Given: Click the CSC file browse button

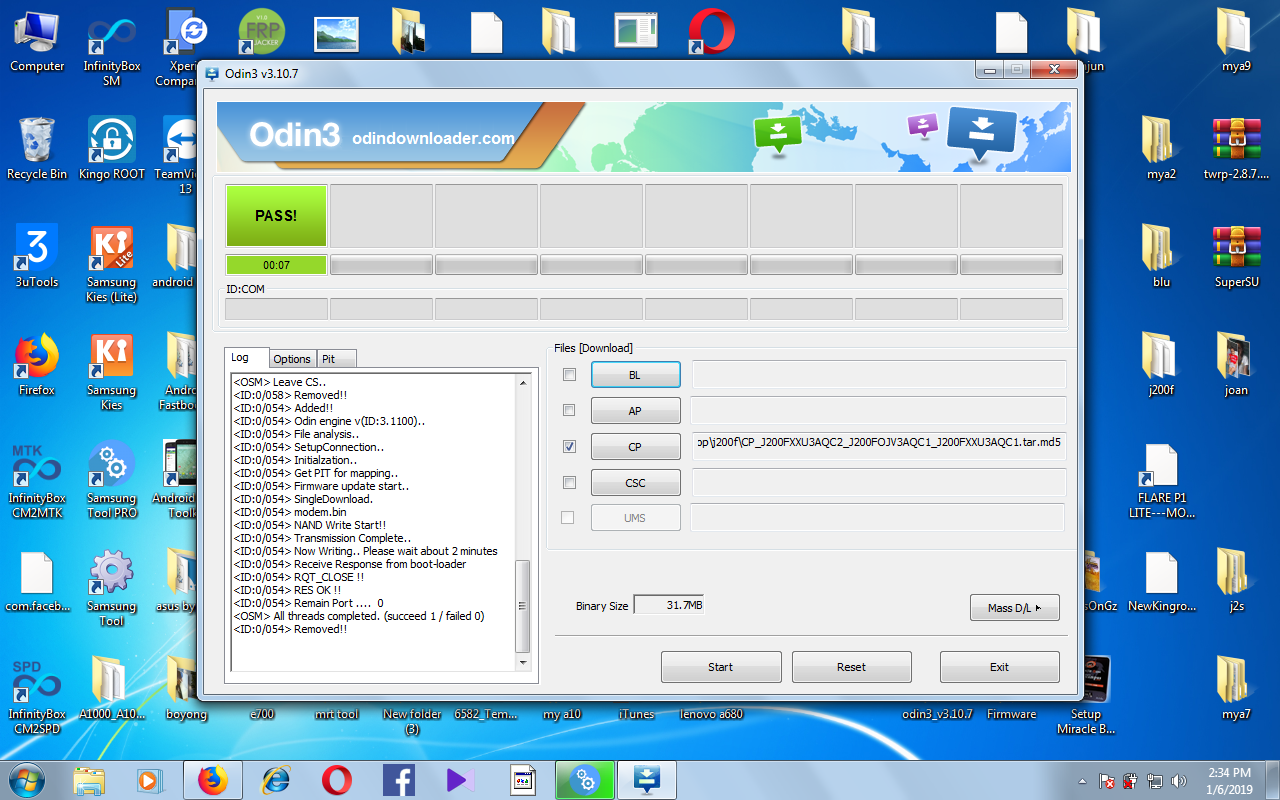Looking at the screenshot, I should tap(635, 483).
